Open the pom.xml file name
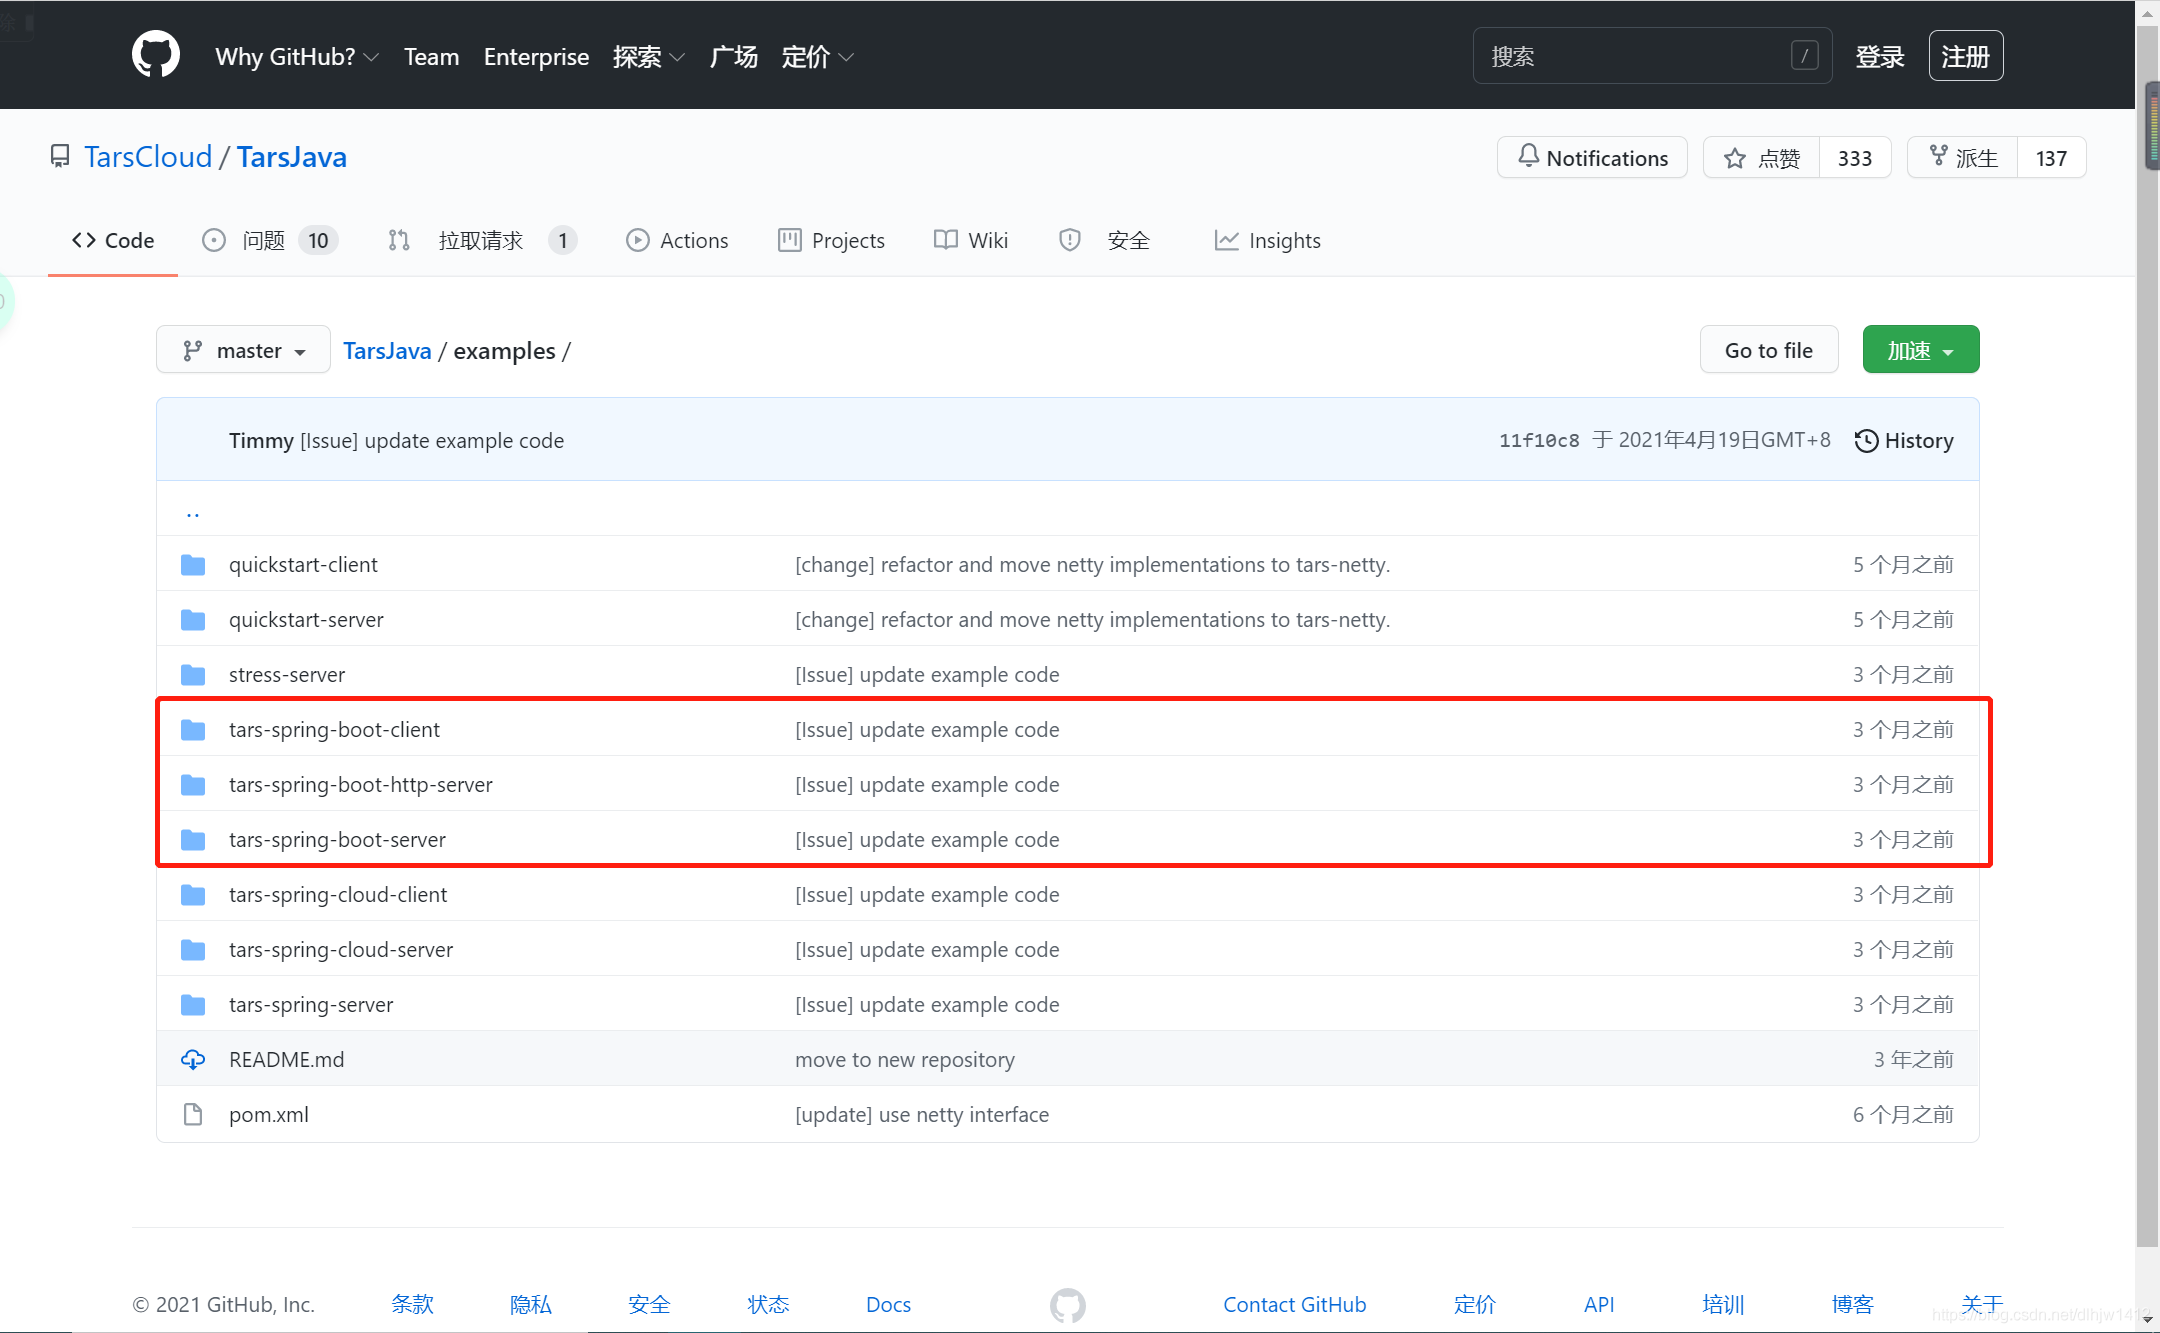Image resolution: width=2160 pixels, height=1333 pixels. pyautogui.click(x=268, y=1114)
